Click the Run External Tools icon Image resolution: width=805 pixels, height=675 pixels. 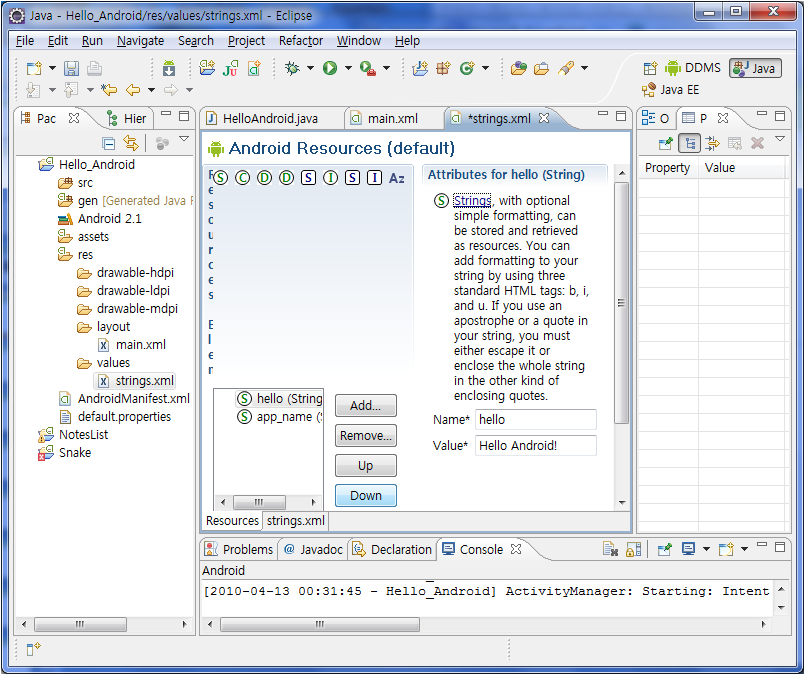[x=368, y=68]
